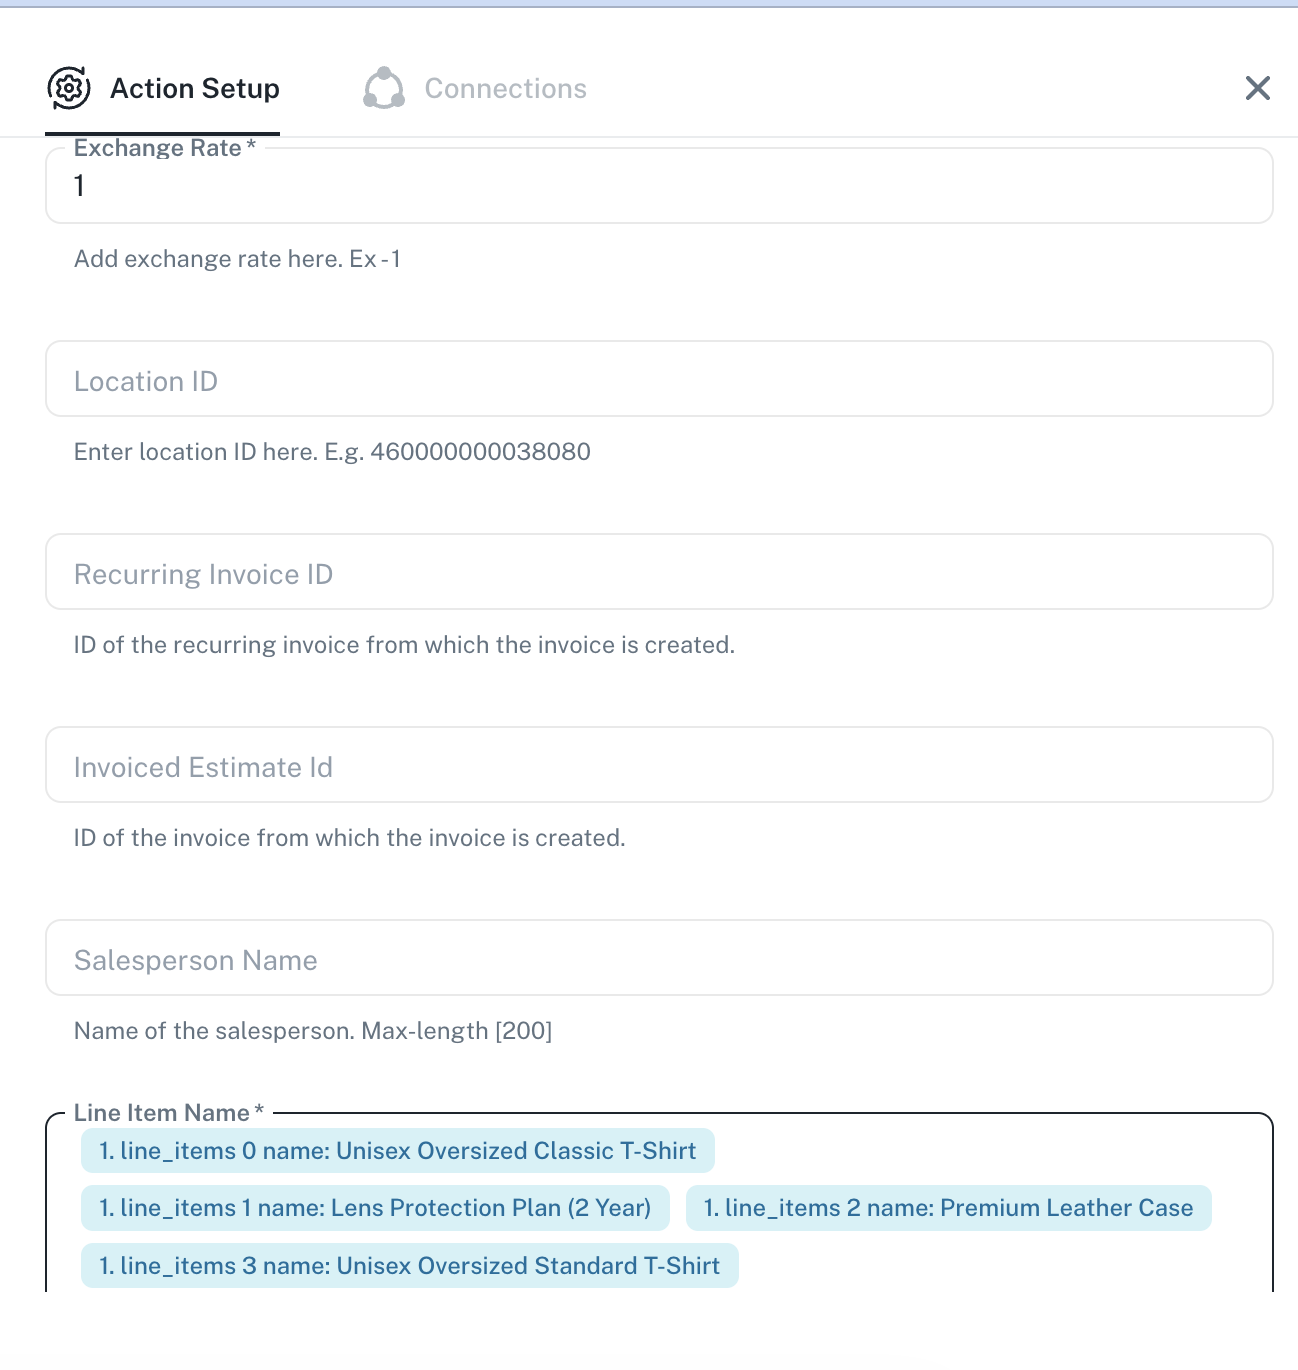Select the Invoiced Estimate Id field
Image resolution: width=1298 pixels, height=1370 pixels.
pos(658,766)
